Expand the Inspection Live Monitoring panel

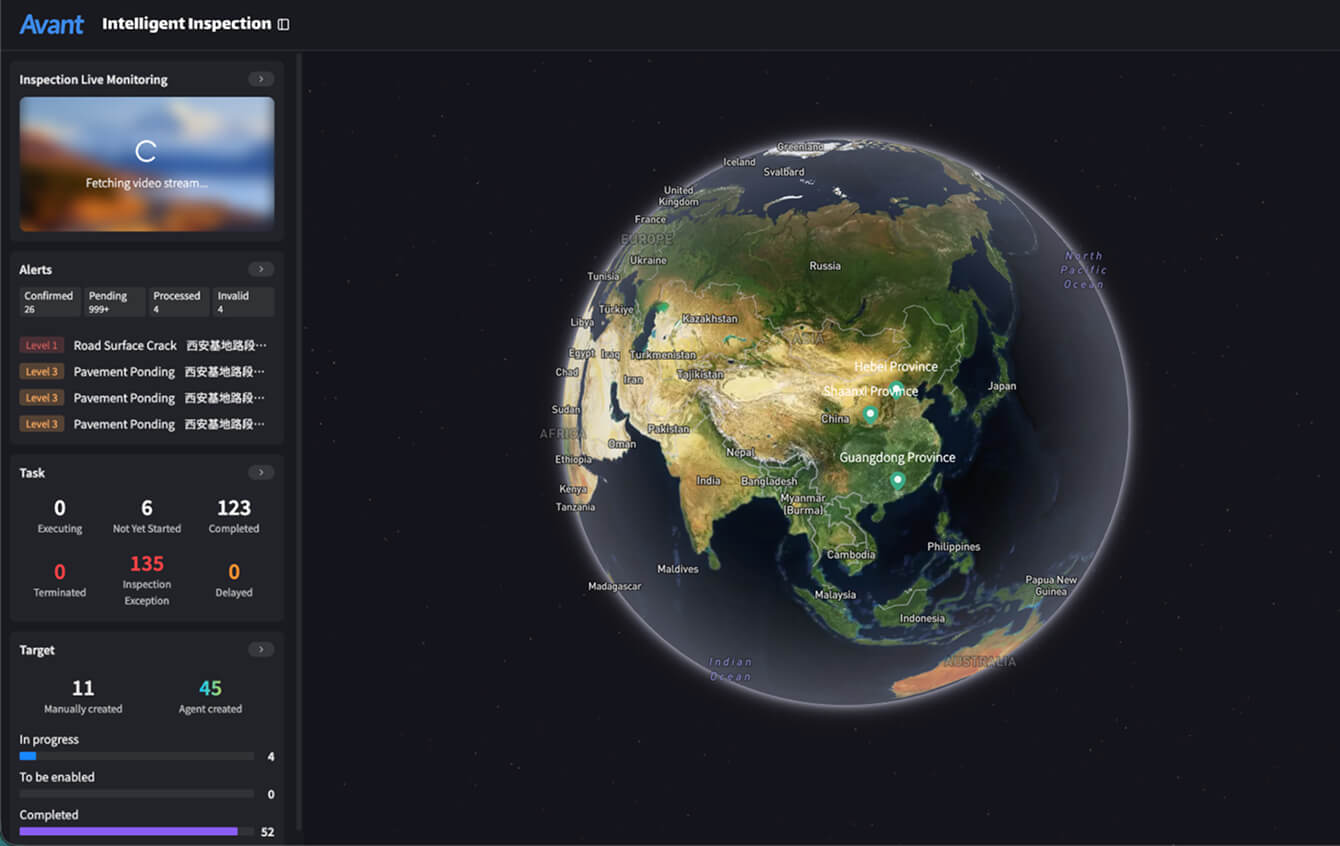[x=260, y=79]
